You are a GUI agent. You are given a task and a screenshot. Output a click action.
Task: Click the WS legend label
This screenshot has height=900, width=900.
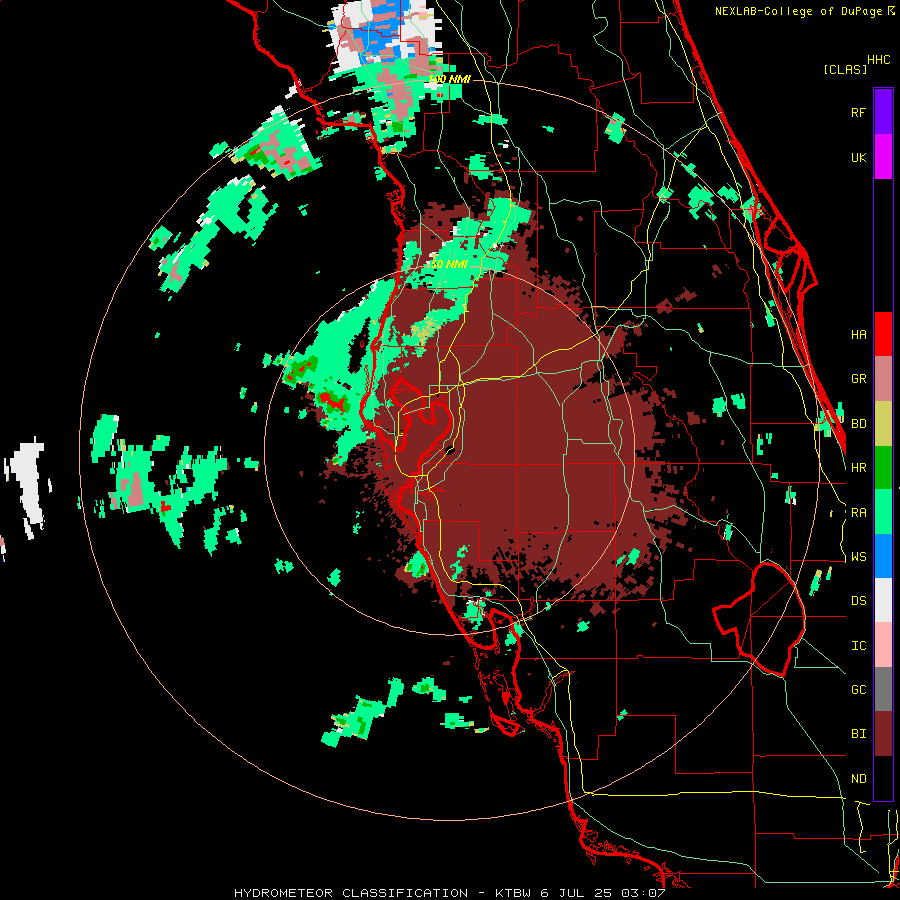coord(858,557)
